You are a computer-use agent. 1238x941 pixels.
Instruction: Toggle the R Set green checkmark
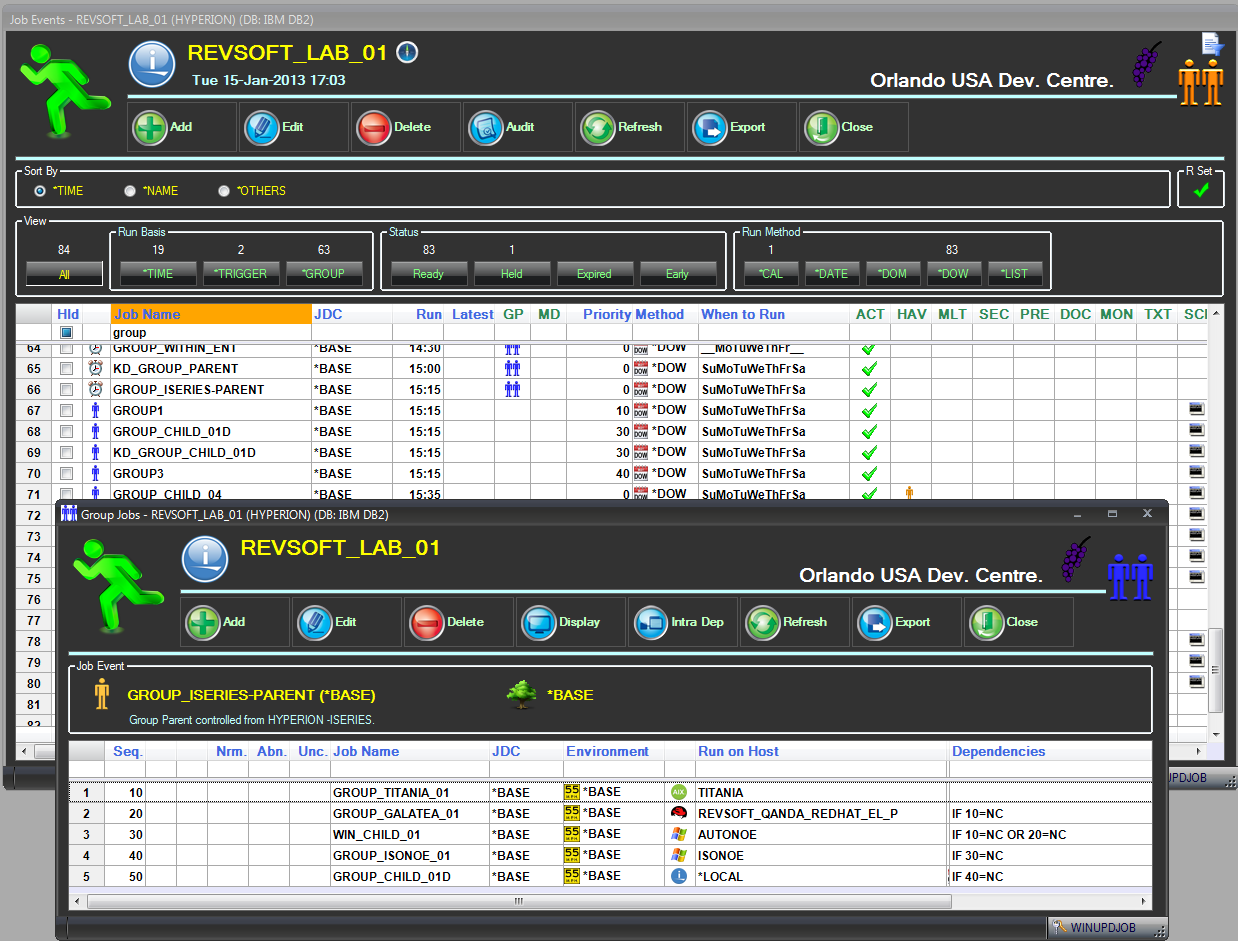pyautogui.click(x=1201, y=191)
